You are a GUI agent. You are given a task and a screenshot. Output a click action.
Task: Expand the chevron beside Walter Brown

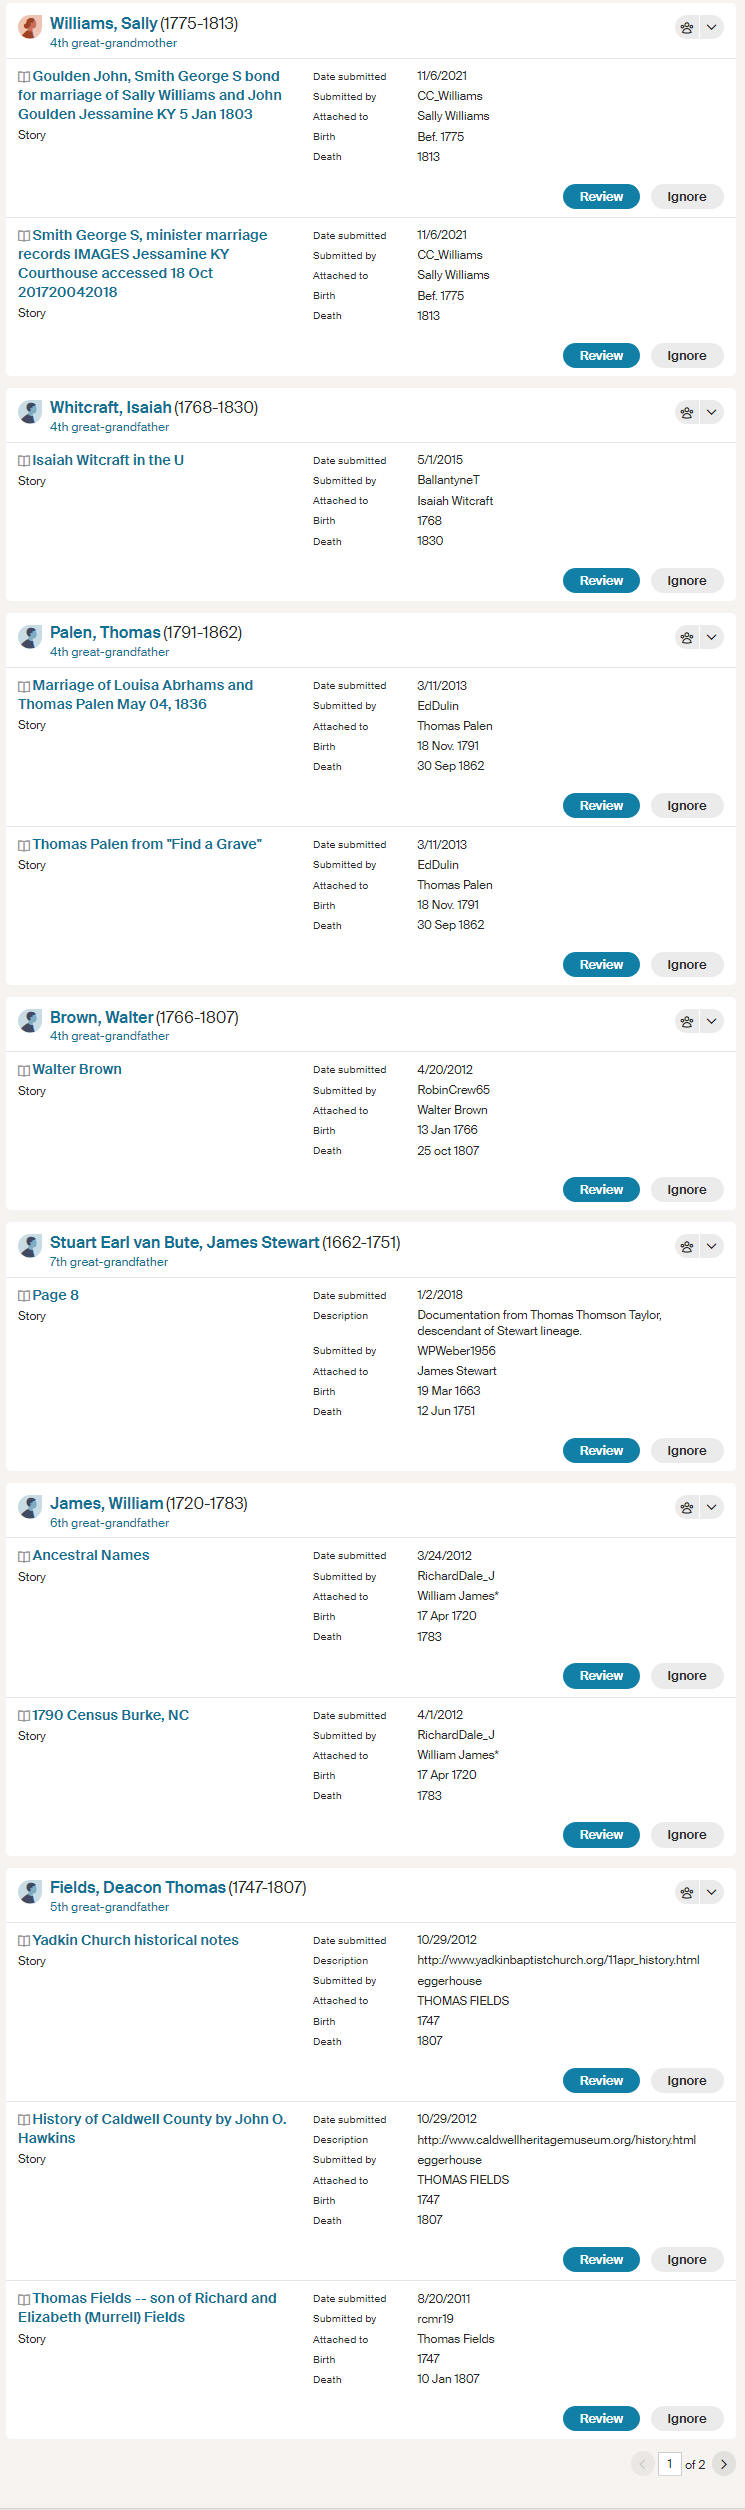pyautogui.click(x=711, y=1022)
